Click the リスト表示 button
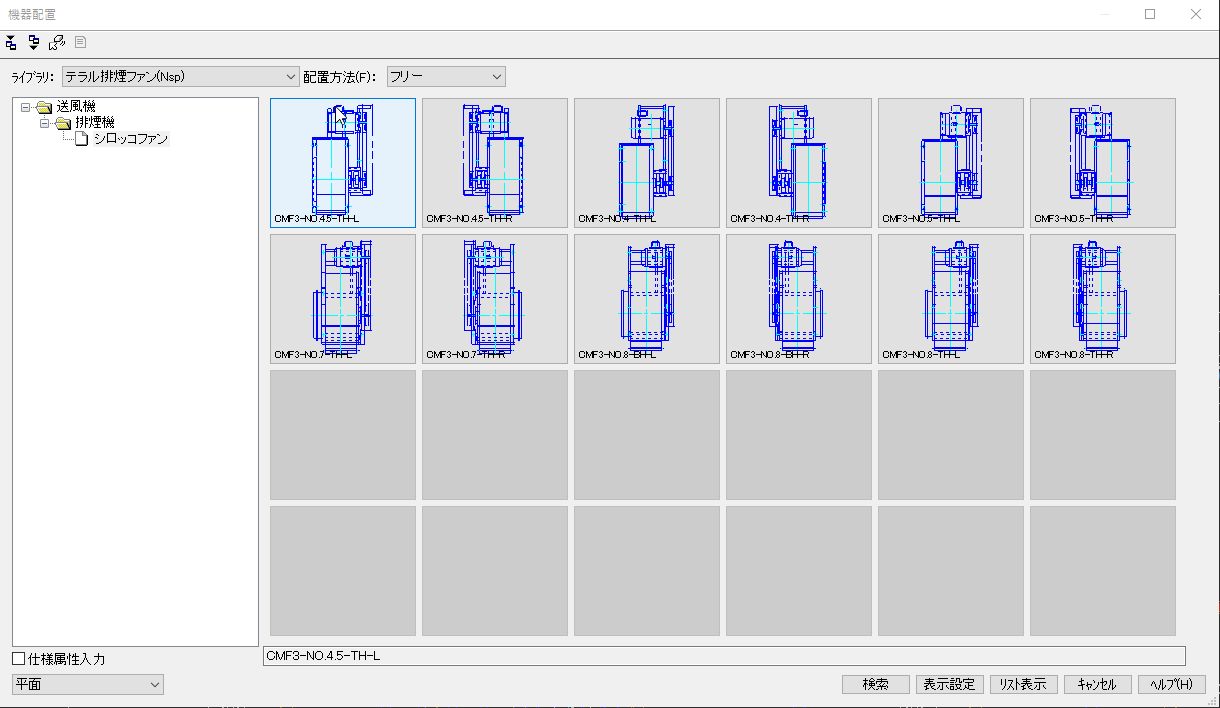Image resolution: width=1220 pixels, height=708 pixels. [1024, 684]
